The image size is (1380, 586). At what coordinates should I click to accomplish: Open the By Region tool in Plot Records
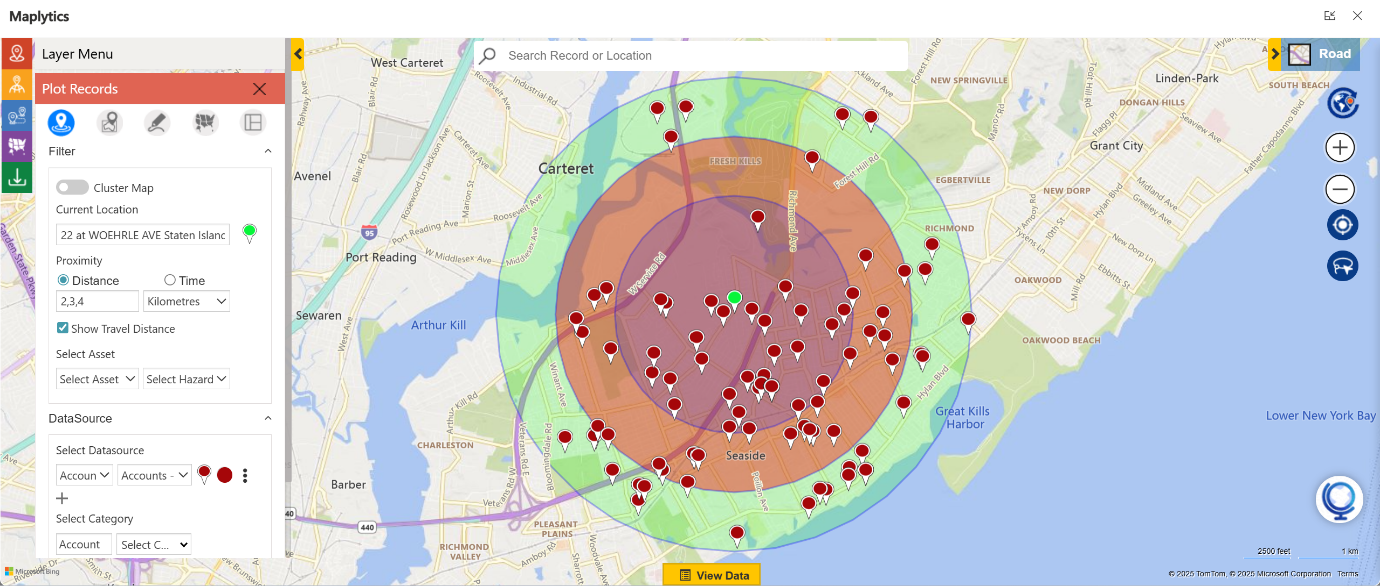[x=110, y=122]
